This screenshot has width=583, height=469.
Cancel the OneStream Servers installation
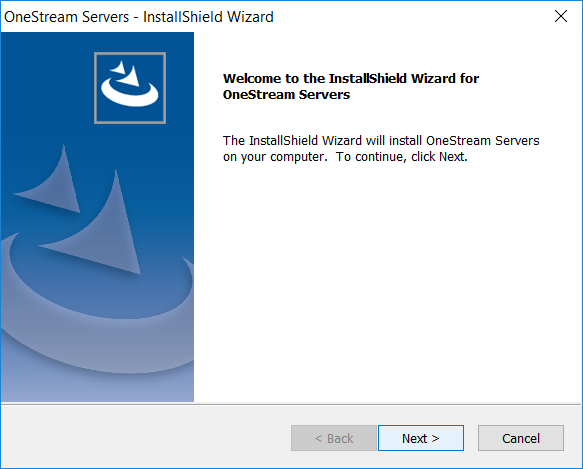[x=521, y=438]
